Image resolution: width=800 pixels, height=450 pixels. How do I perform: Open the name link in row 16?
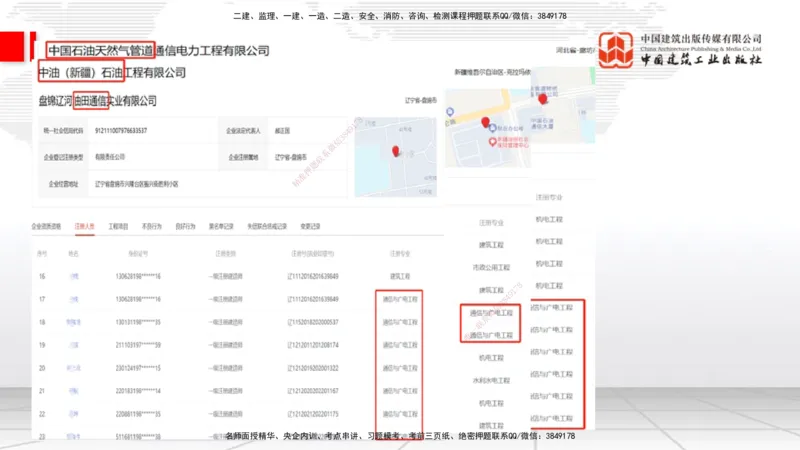(x=74, y=277)
